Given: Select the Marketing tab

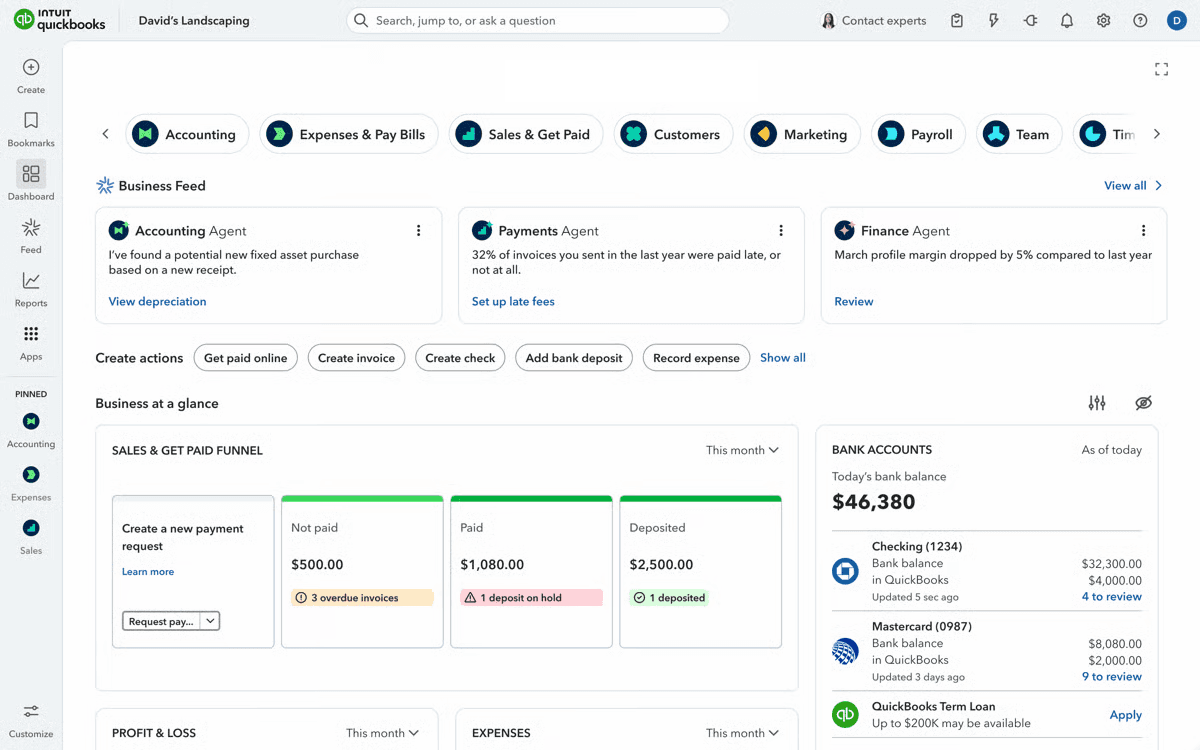Looking at the screenshot, I should pos(802,134).
